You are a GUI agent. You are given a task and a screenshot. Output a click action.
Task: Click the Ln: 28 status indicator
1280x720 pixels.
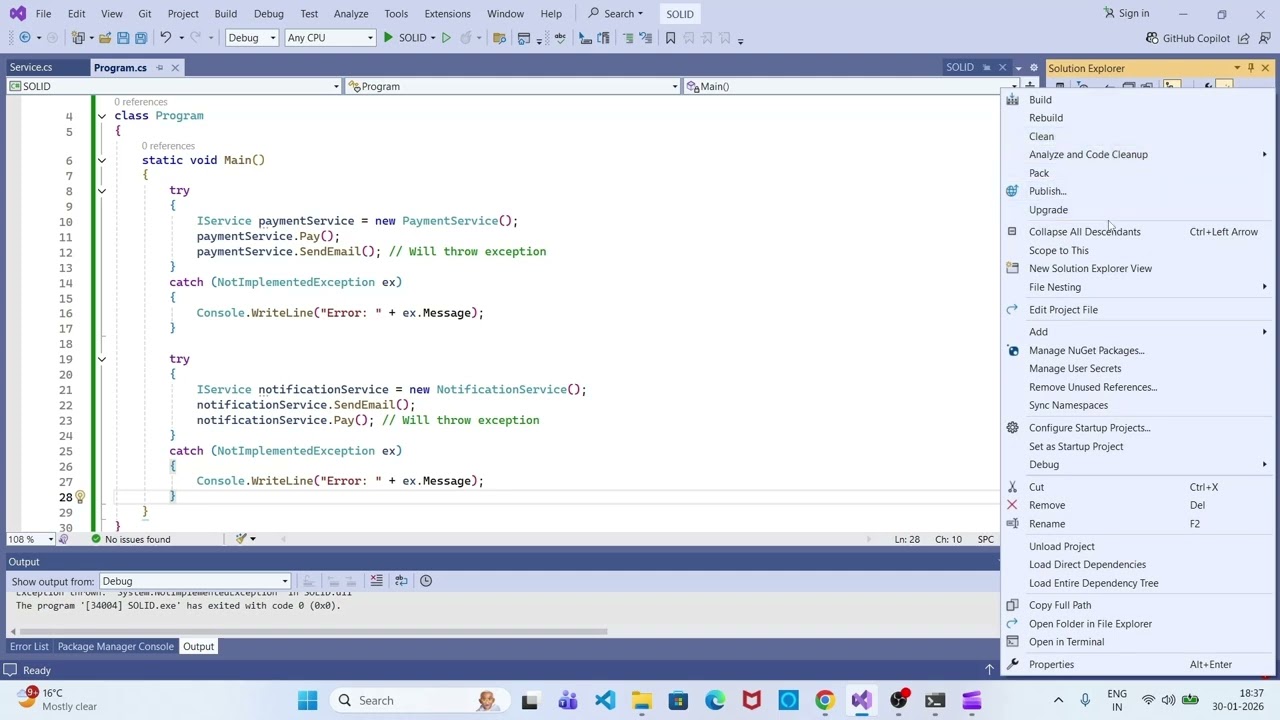(x=907, y=539)
